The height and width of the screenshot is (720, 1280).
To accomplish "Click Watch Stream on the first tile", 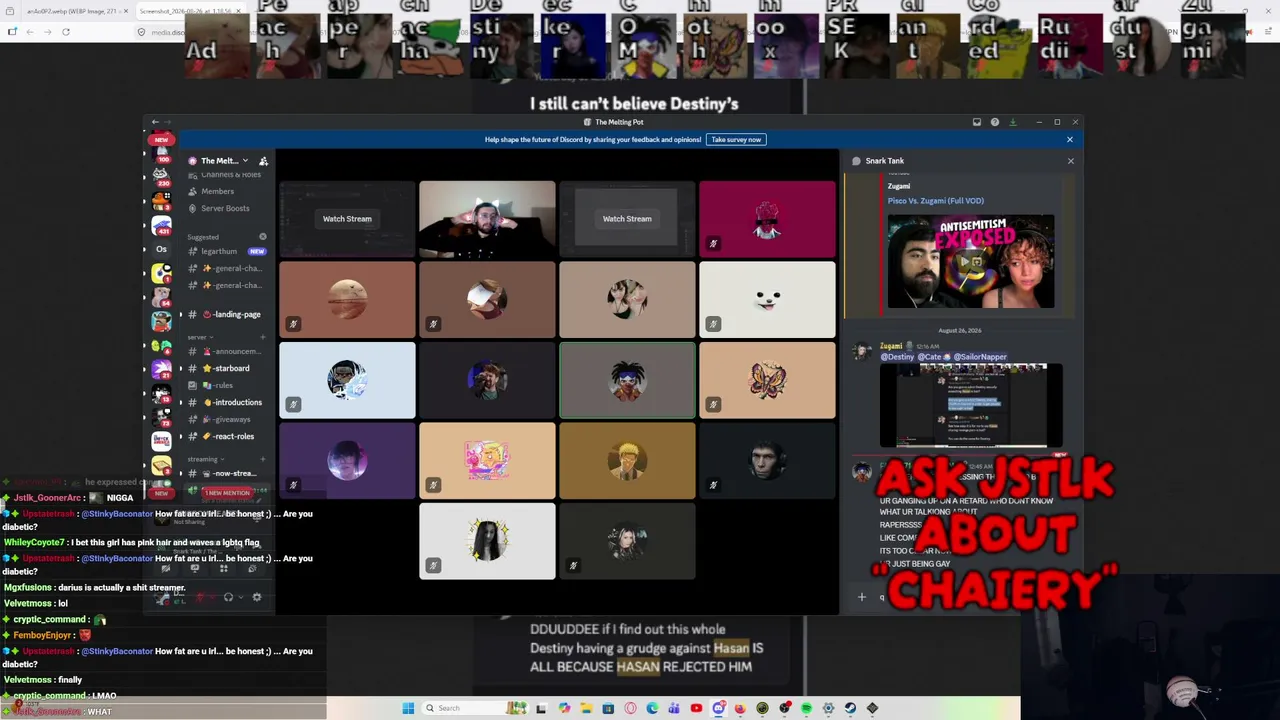I will click(347, 219).
